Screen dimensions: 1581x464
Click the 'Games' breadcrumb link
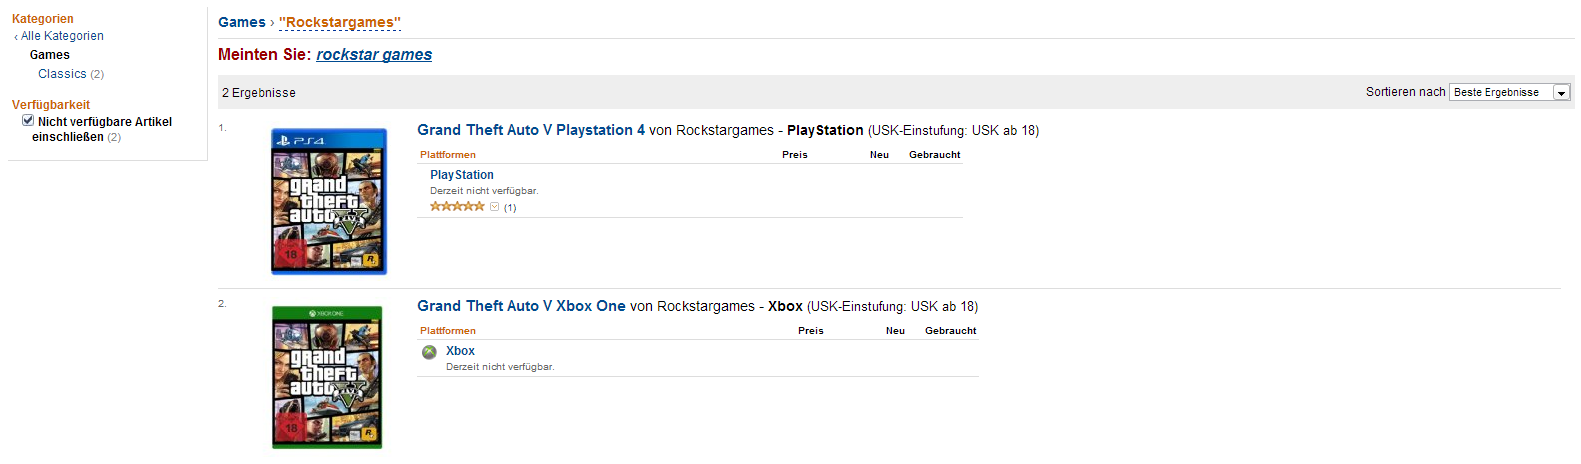point(242,22)
